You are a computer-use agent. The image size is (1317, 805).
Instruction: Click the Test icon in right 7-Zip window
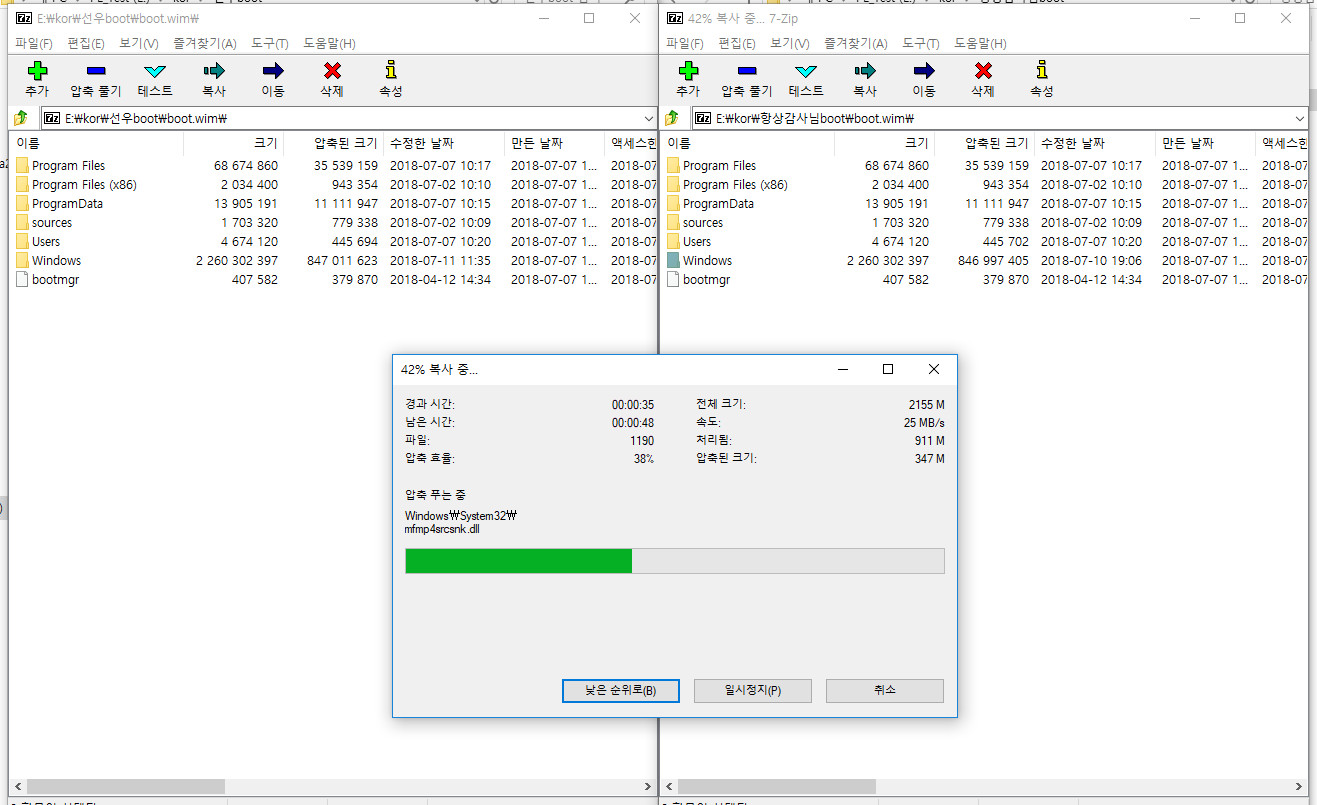806,71
